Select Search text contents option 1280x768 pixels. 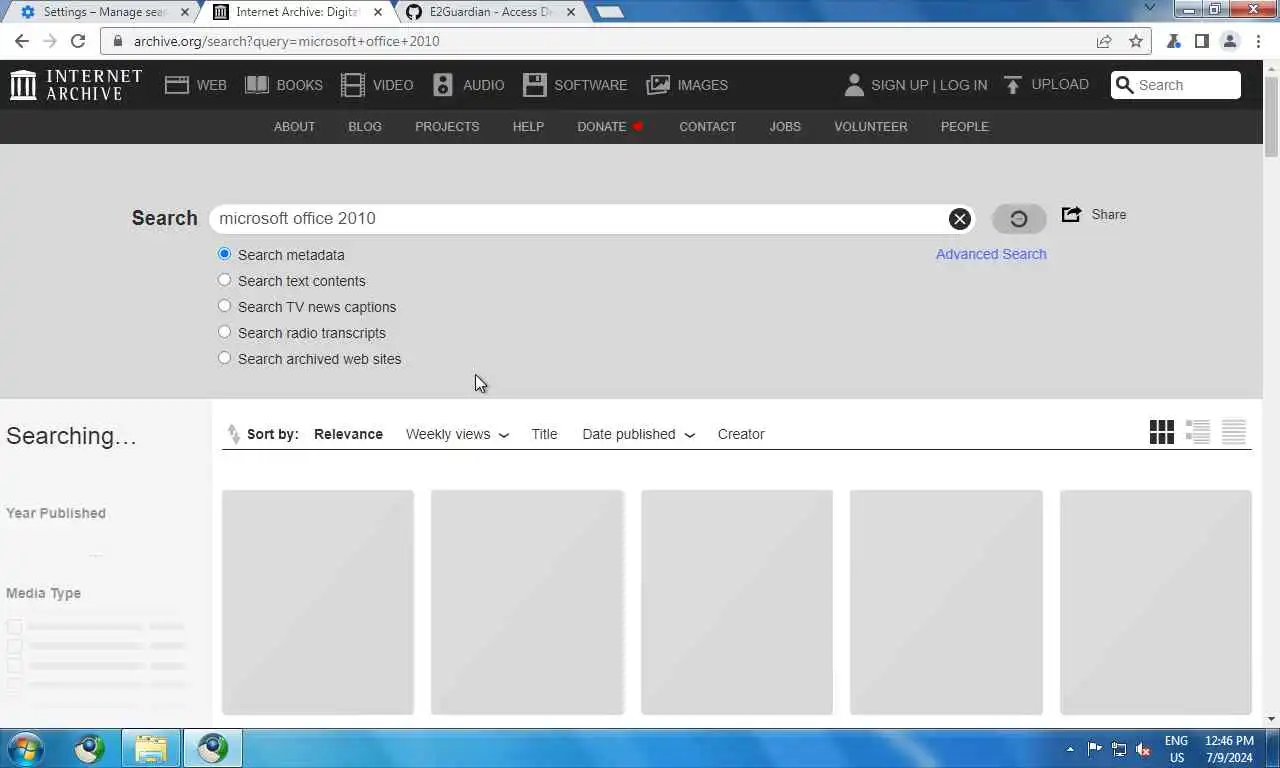[224, 280]
